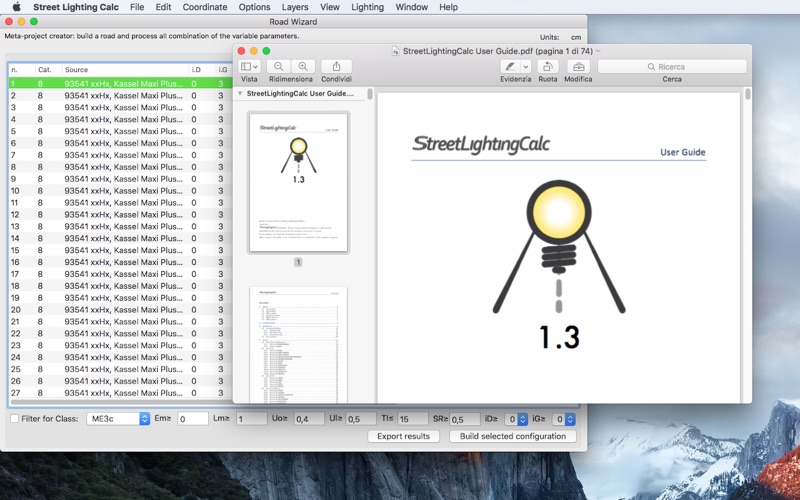The image size is (800, 500).
Task: Open the View menu
Action: [330, 7]
